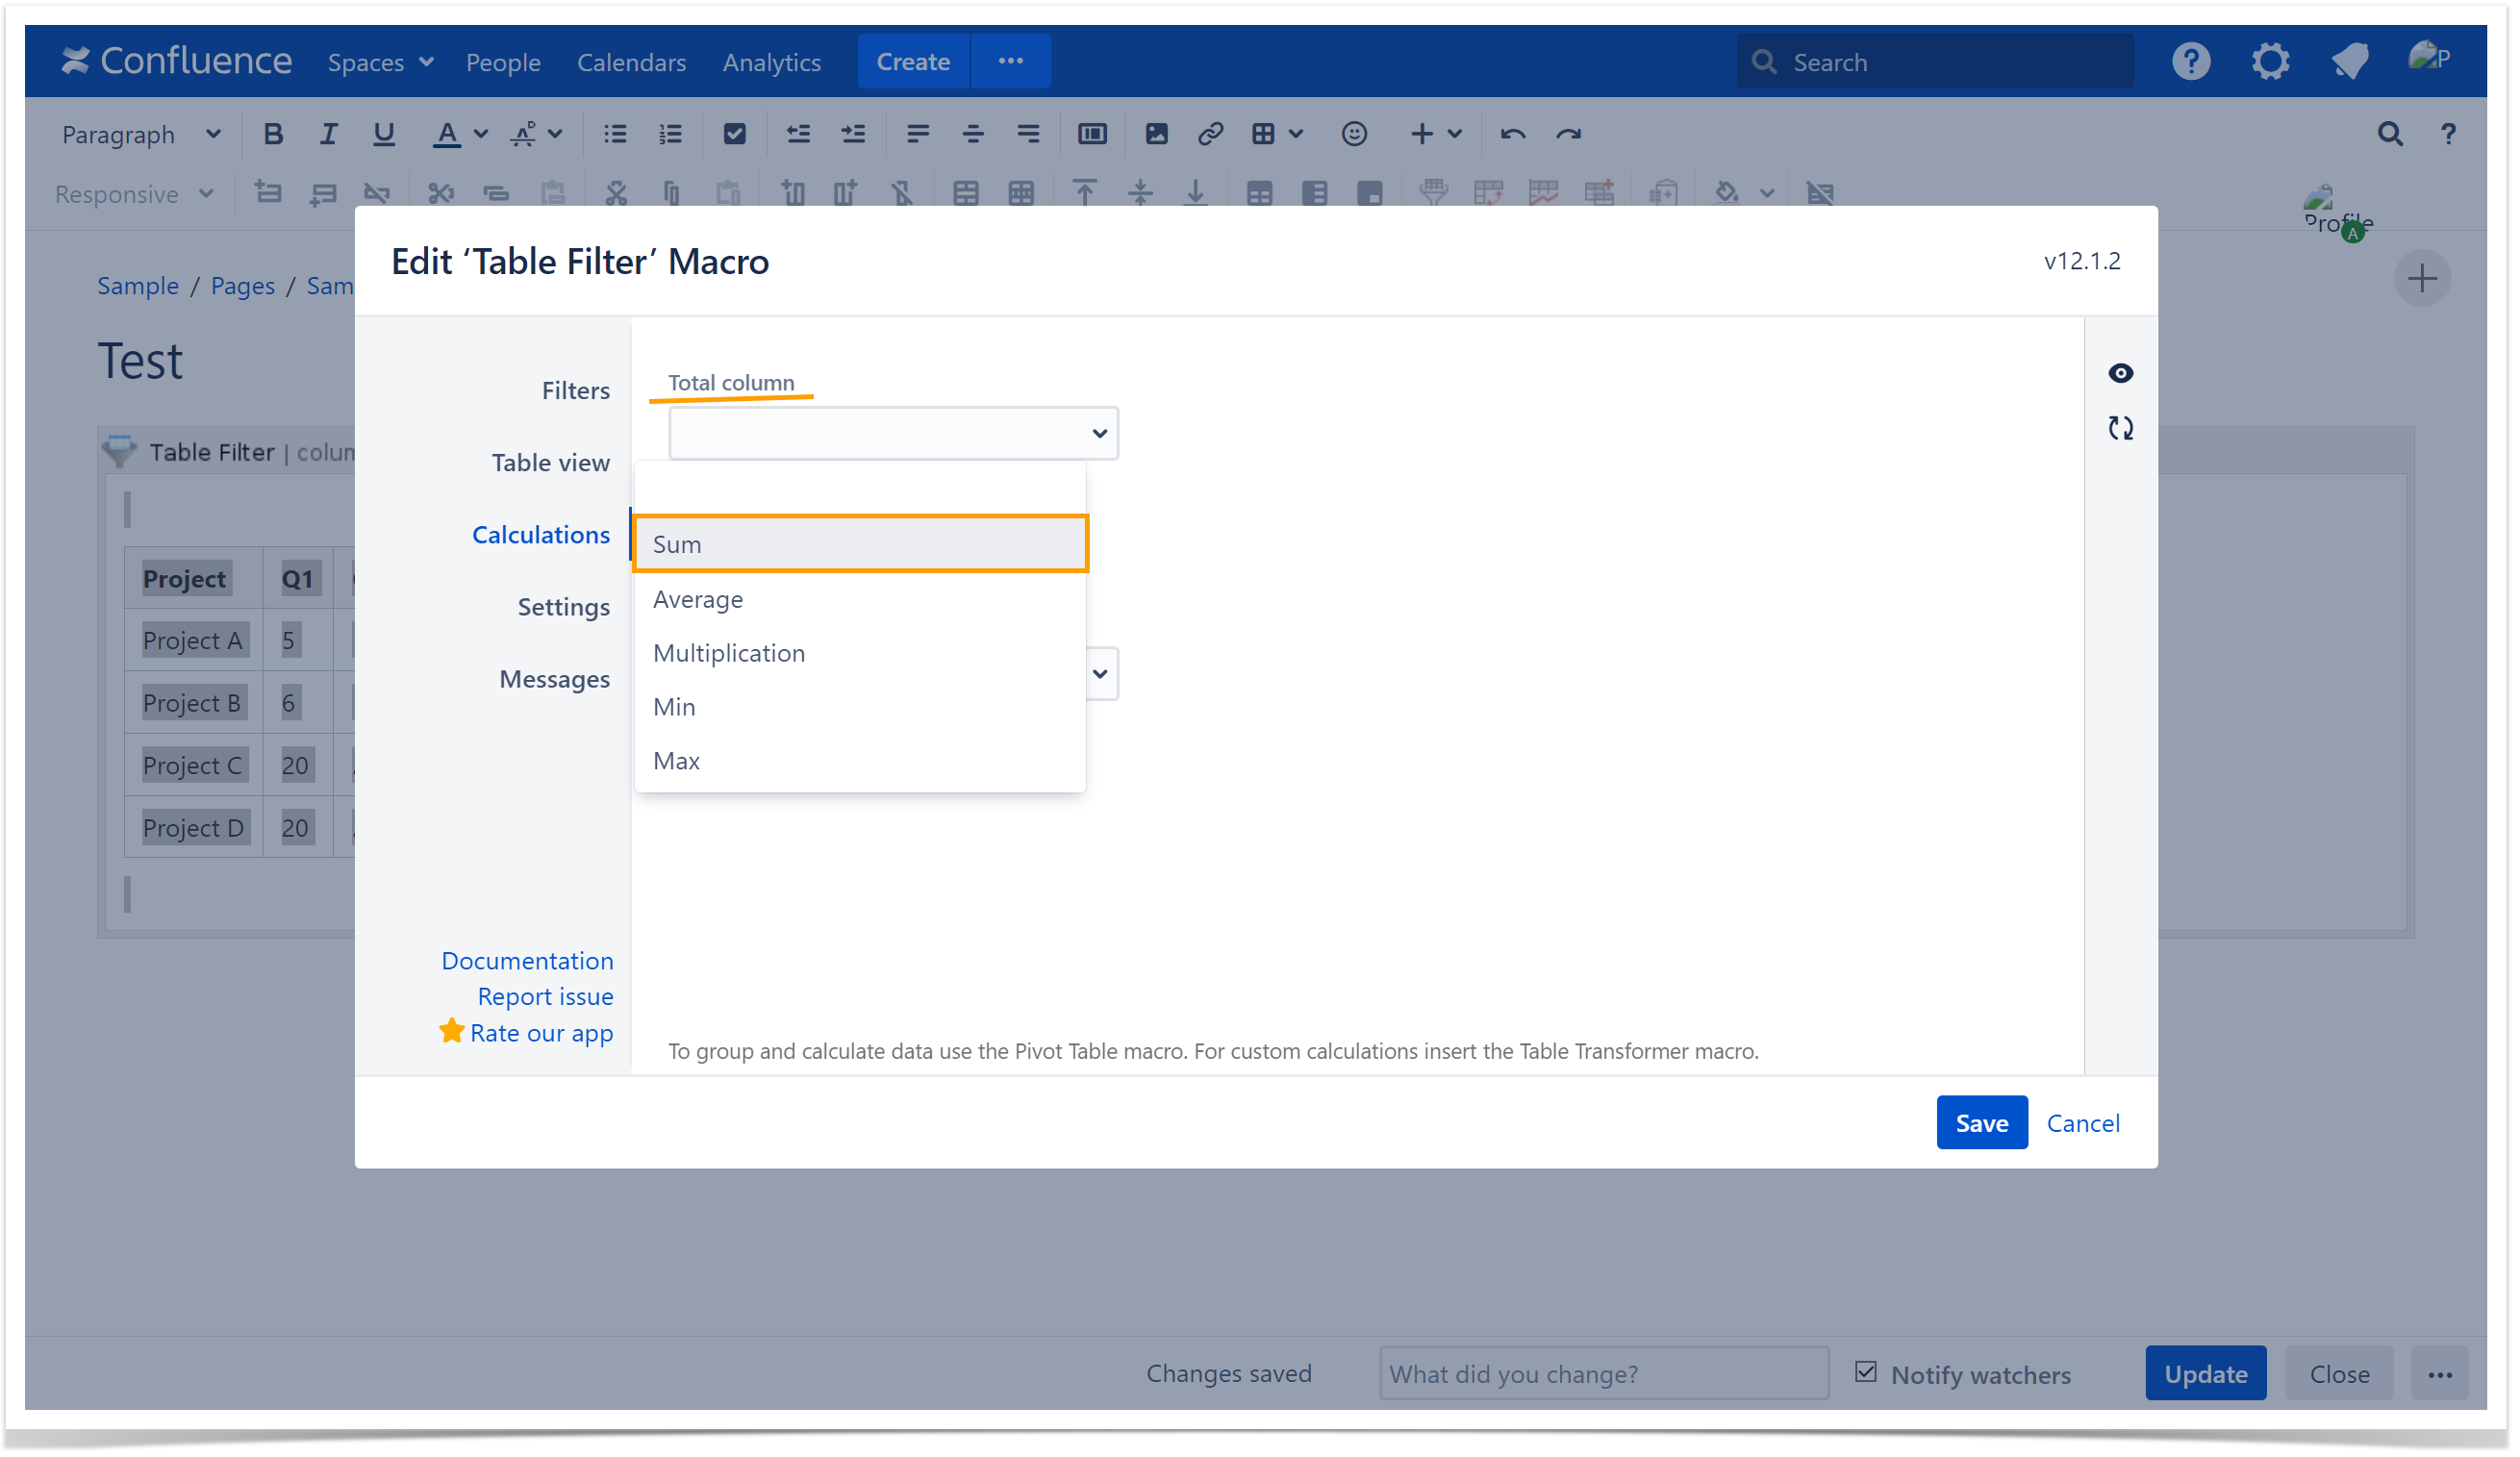This screenshot has height=1457, width=2520.
Task: Open the Spaces menu dropdown
Action: 380,62
